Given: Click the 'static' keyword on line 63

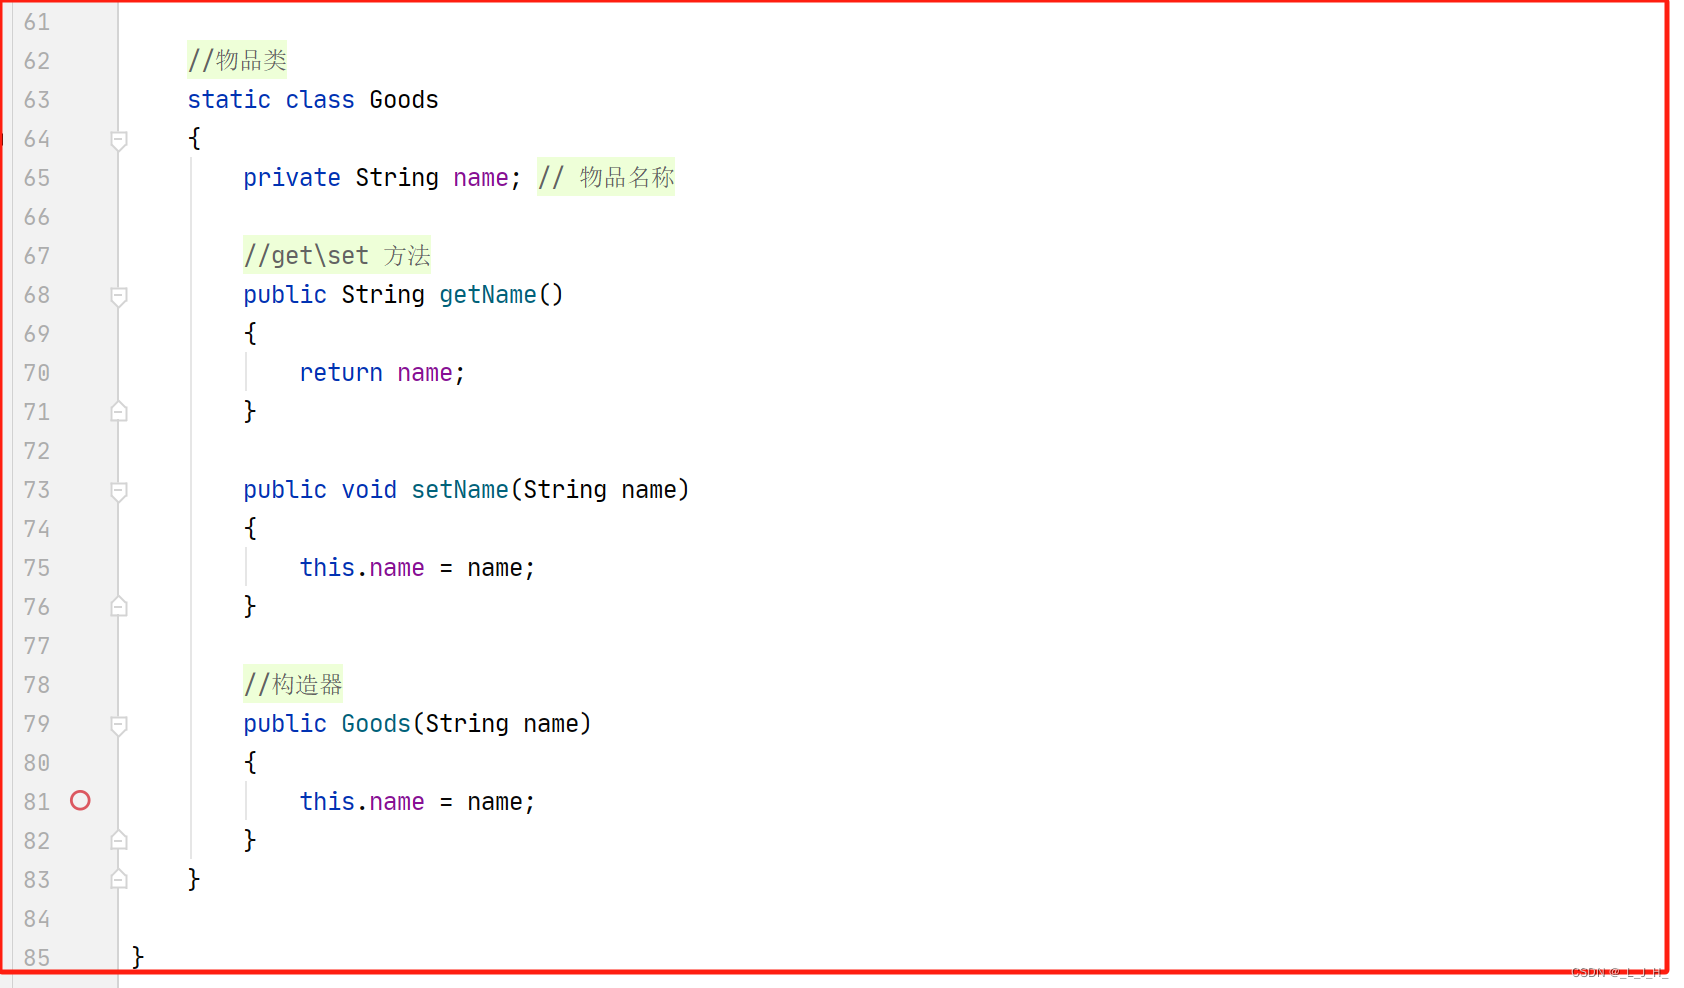Looking at the screenshot, I should (x=229, y=100).
